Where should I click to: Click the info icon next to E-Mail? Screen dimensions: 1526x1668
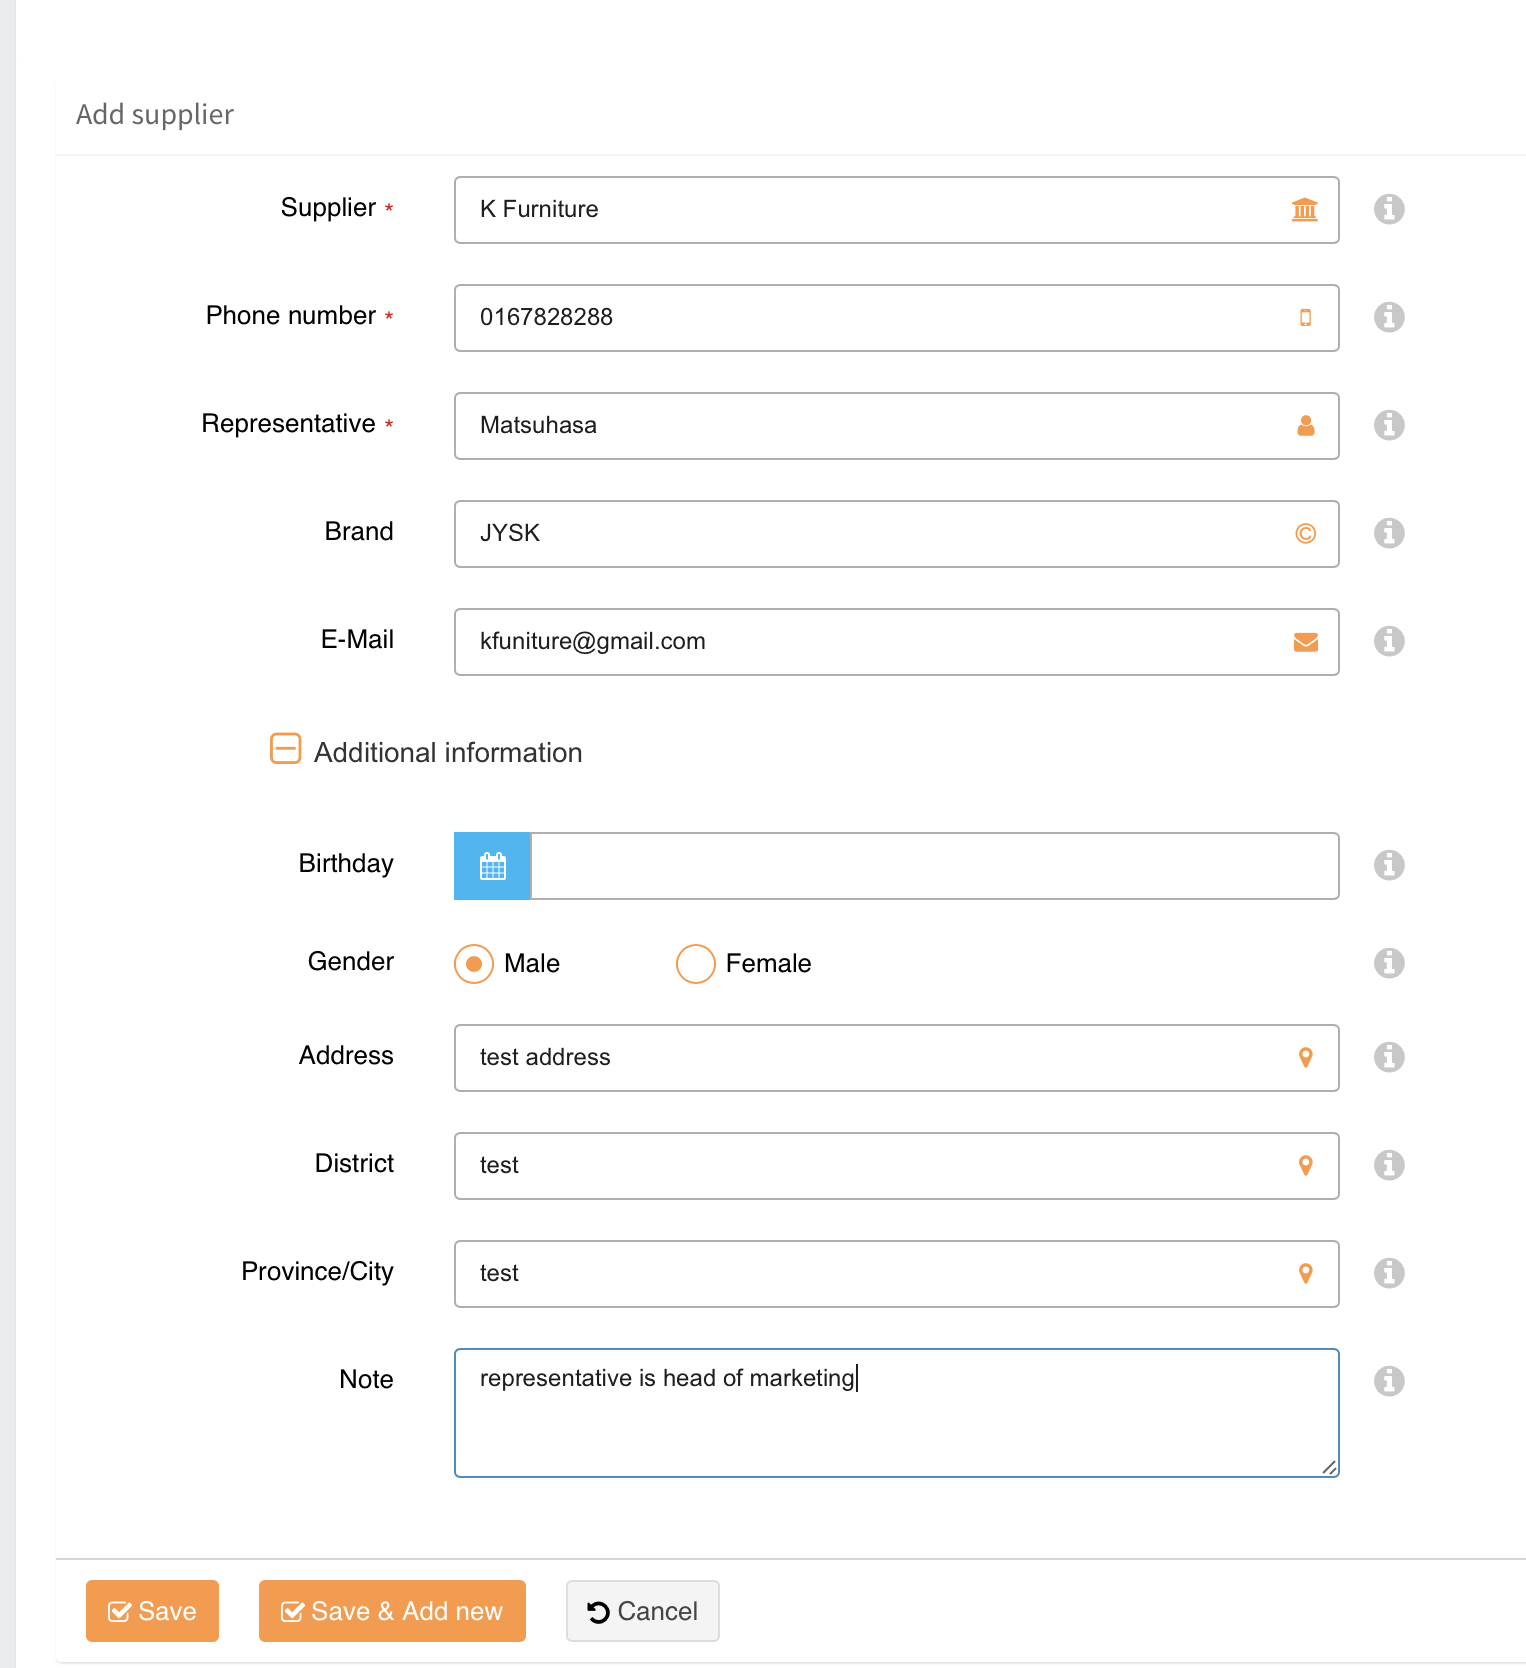pos(1389,641)
